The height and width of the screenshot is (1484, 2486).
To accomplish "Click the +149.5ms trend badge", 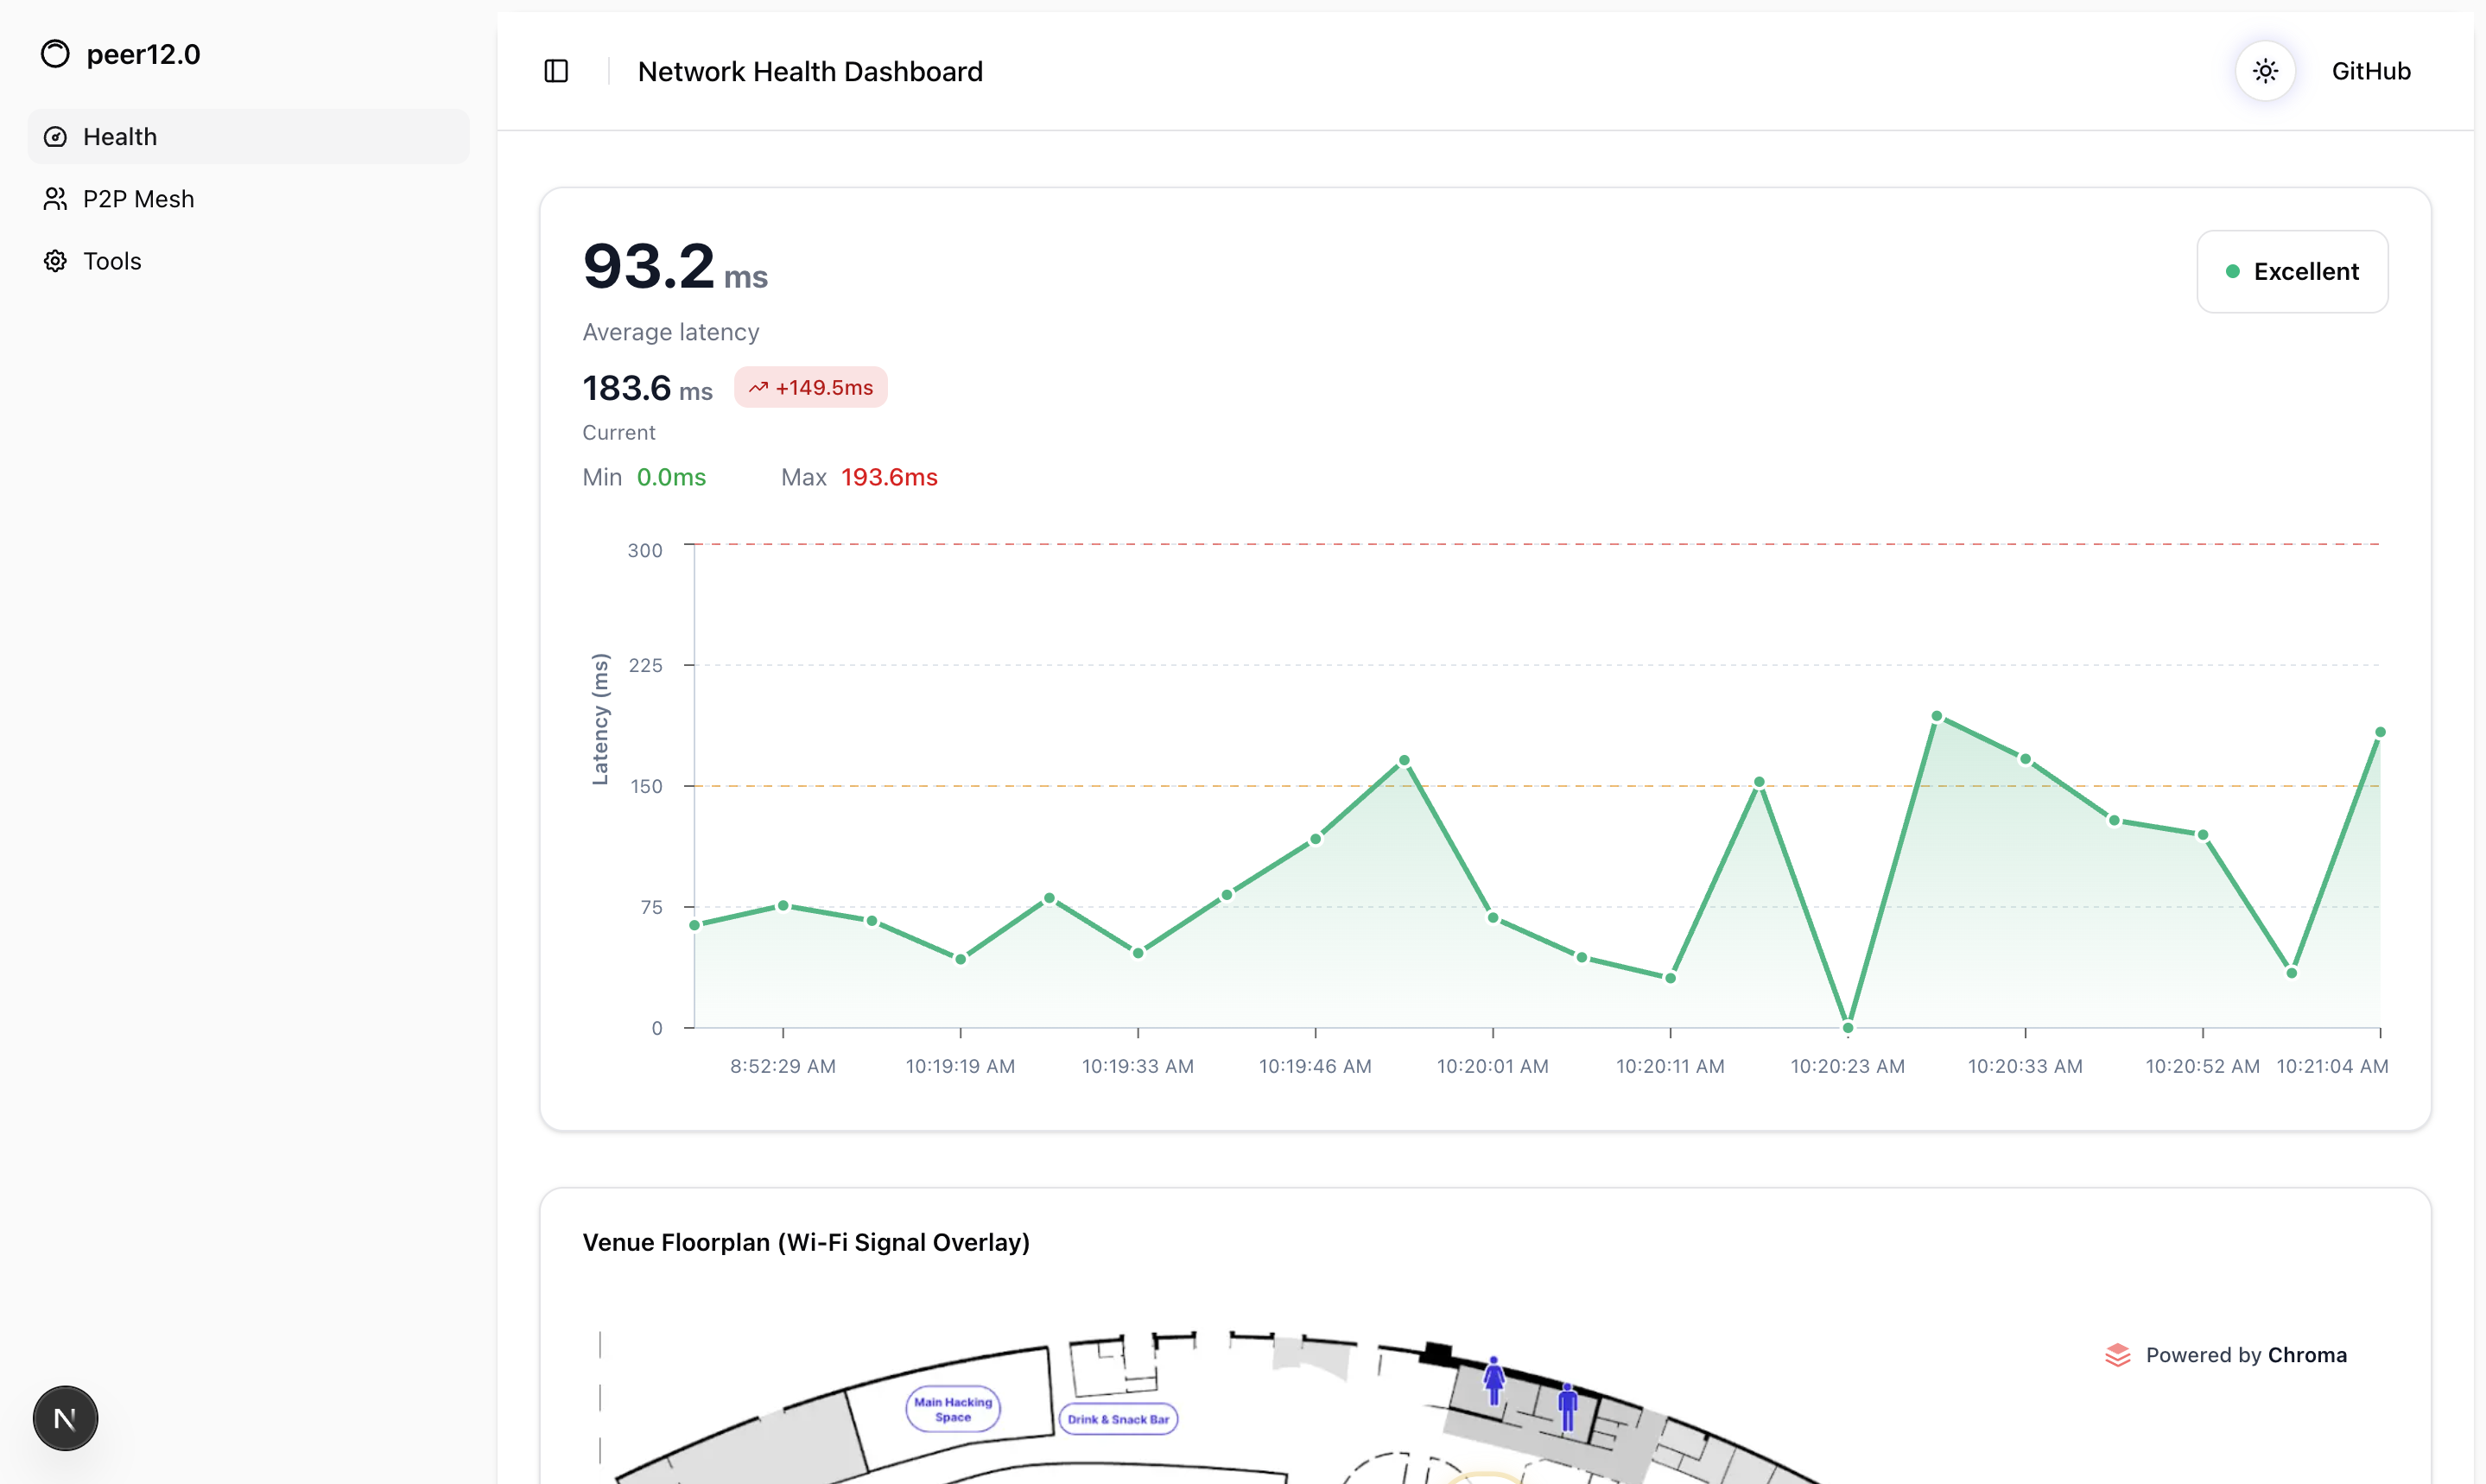I will click(x=810, y=388).
